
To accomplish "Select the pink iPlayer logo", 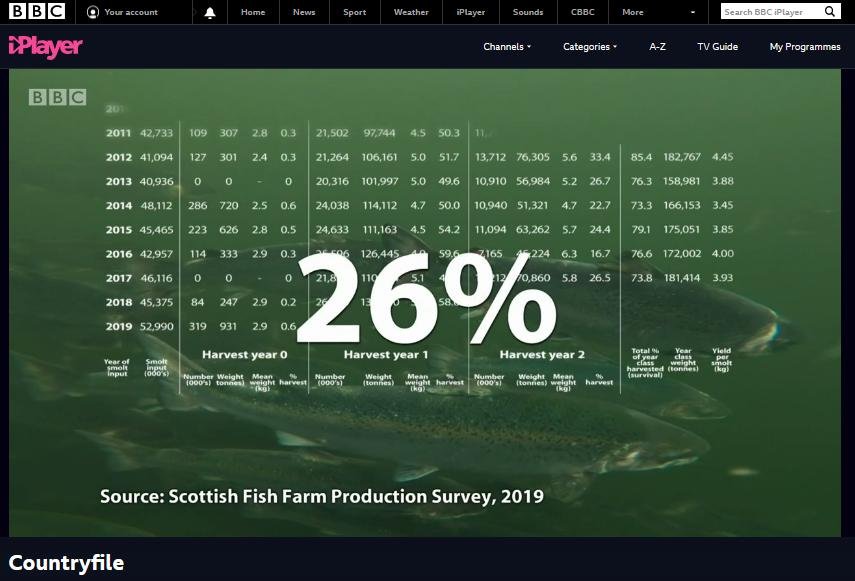I will click(x=45, y=46).
